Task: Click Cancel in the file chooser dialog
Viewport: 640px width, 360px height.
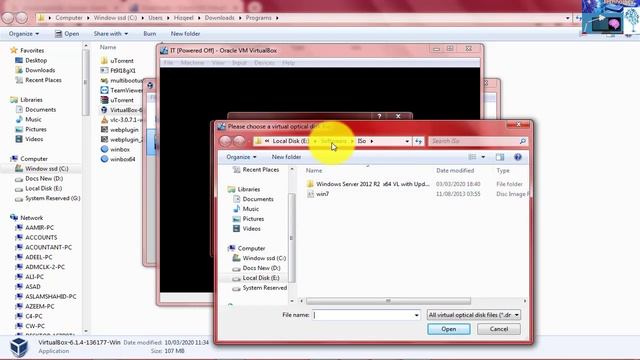Action: pyautogui.click(x=499, y=329)
